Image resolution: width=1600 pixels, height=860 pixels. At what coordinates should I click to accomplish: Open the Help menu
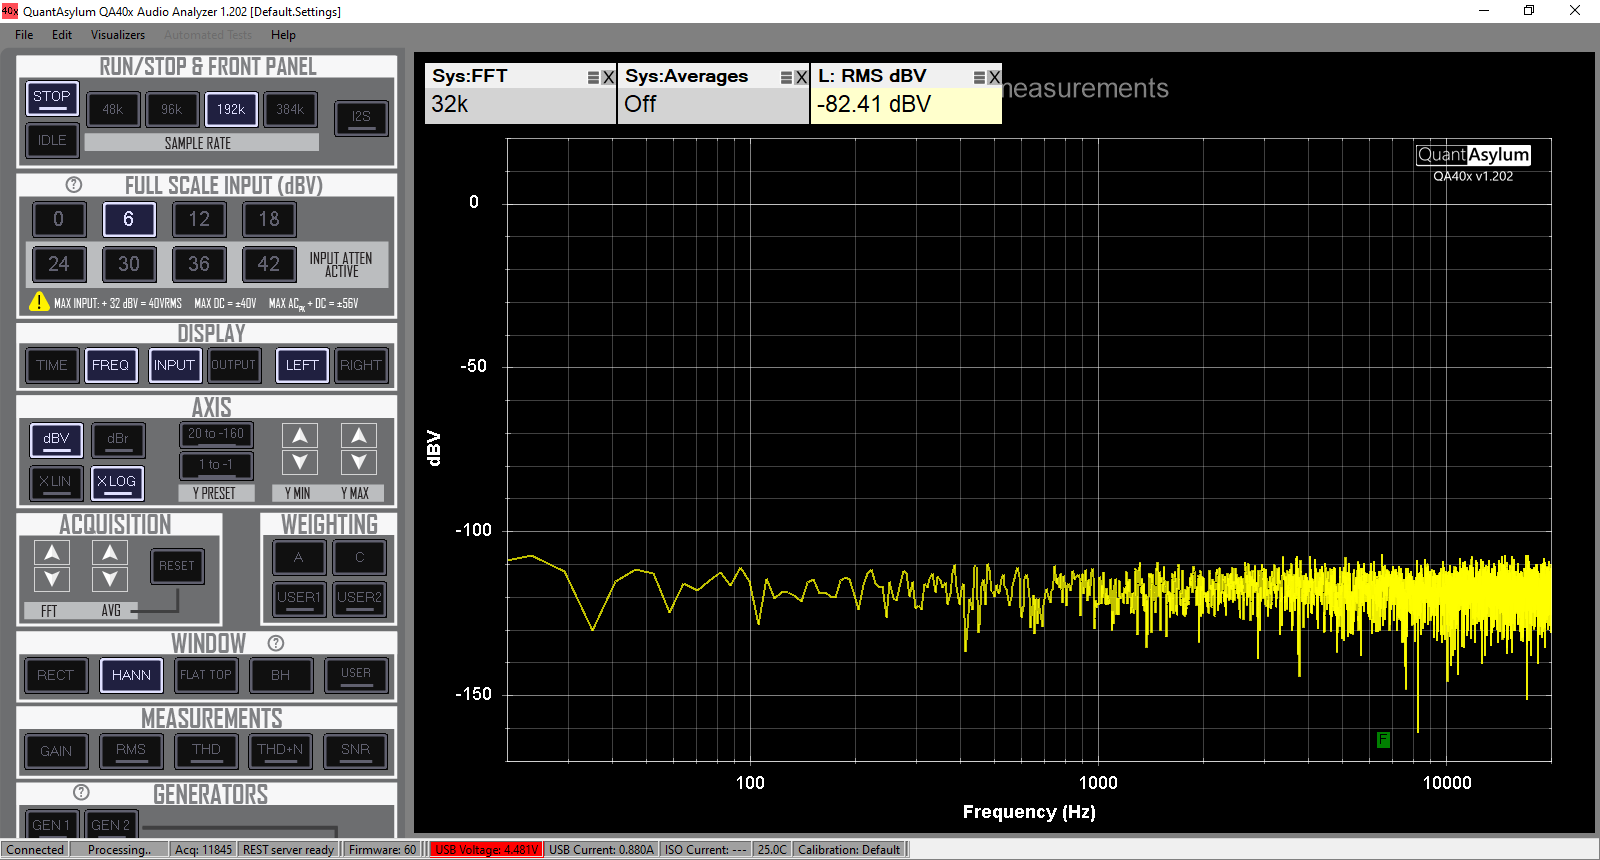[283, 35]
